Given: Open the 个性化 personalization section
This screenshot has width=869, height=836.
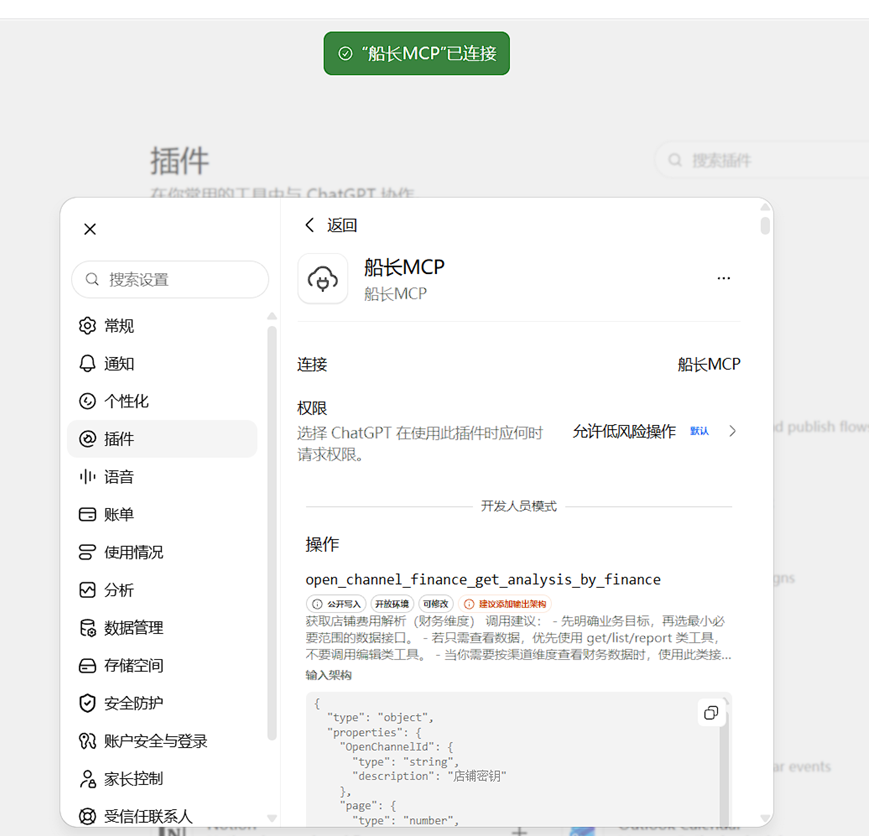Looking at the screenshot, I should 162,401.
